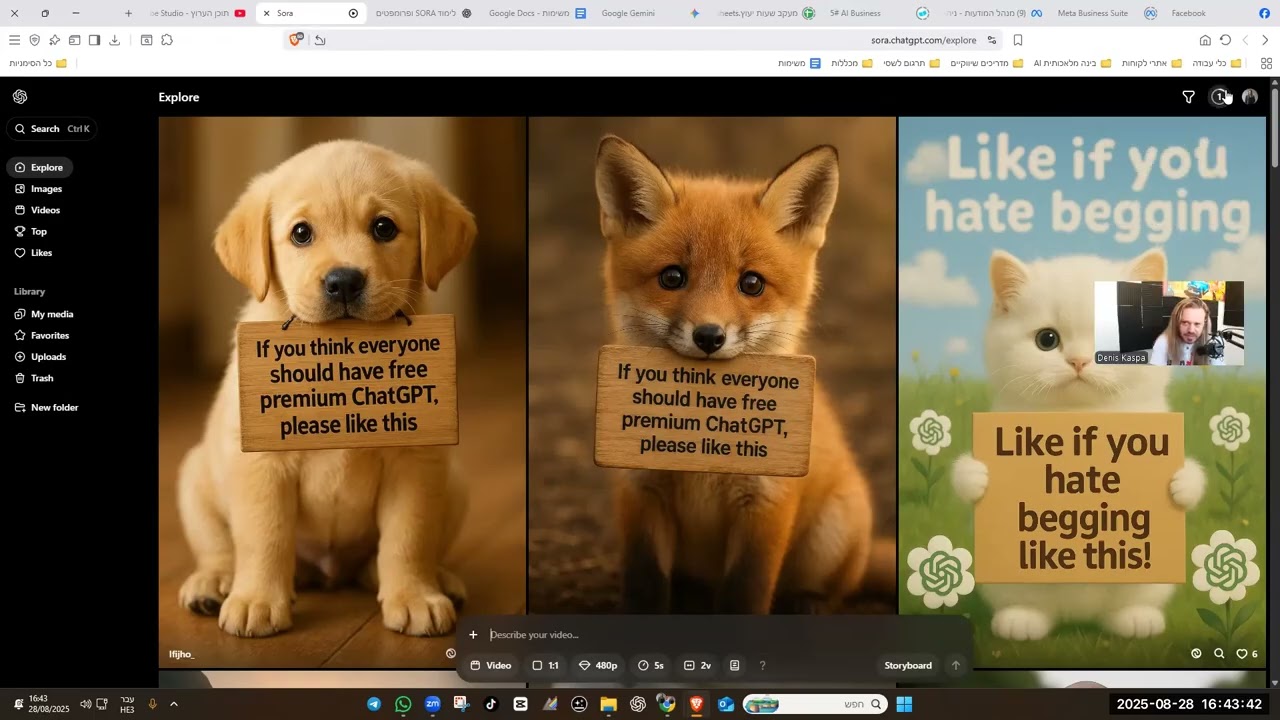The height and width of the screenshot is (720, 1280).
Task: Open the Trash in library
Action: (x=35, y=378)
